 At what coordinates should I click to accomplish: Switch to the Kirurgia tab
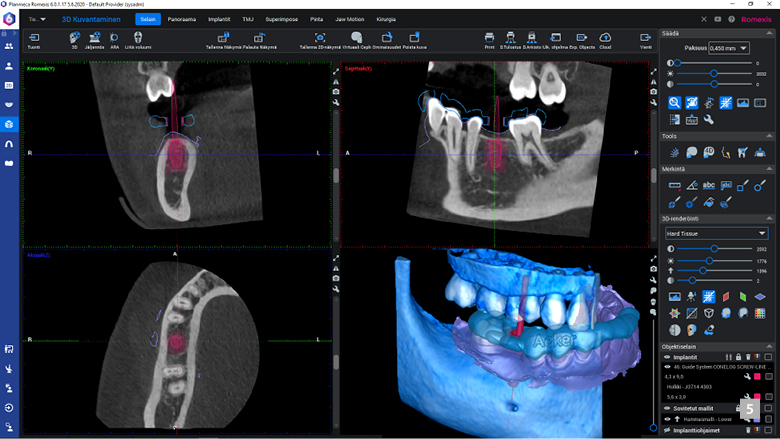pos(386,19)
